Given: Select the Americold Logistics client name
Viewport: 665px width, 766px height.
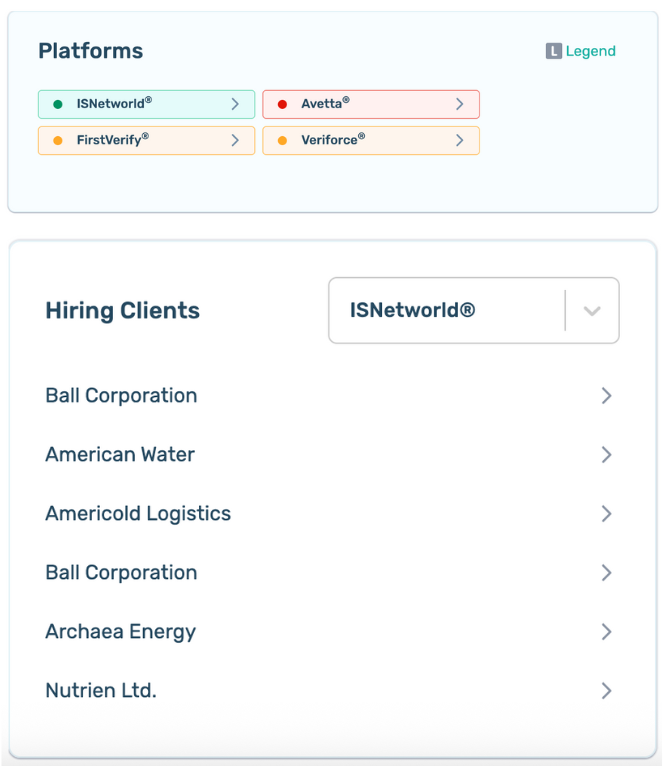Looking at the screenshot, I should (138, 514).
